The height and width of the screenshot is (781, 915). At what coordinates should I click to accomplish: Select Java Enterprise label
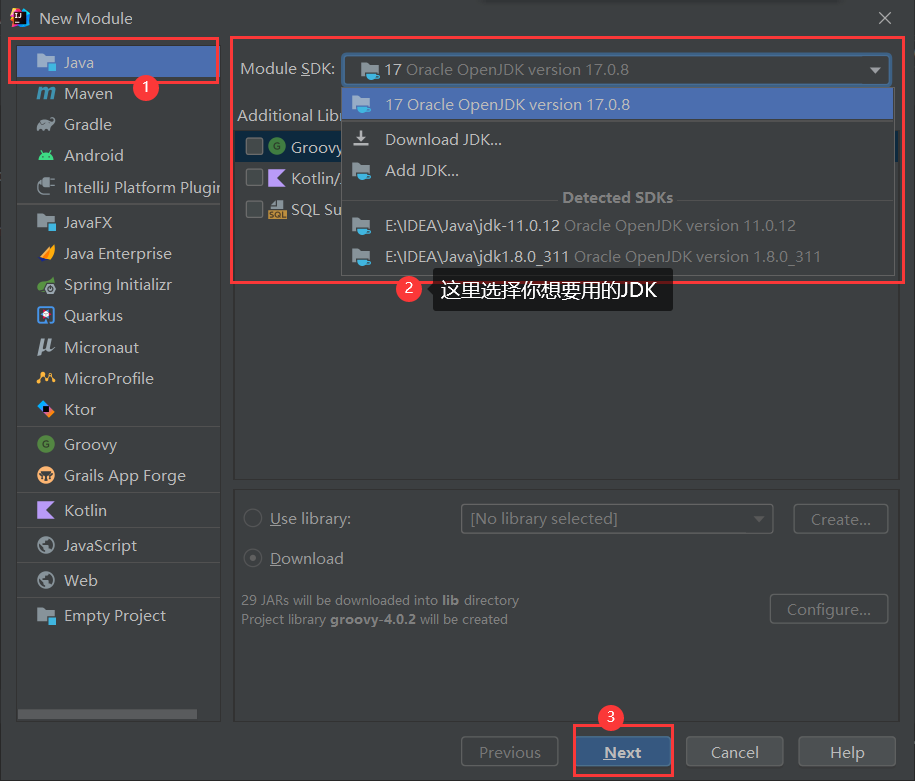(118, 253)
